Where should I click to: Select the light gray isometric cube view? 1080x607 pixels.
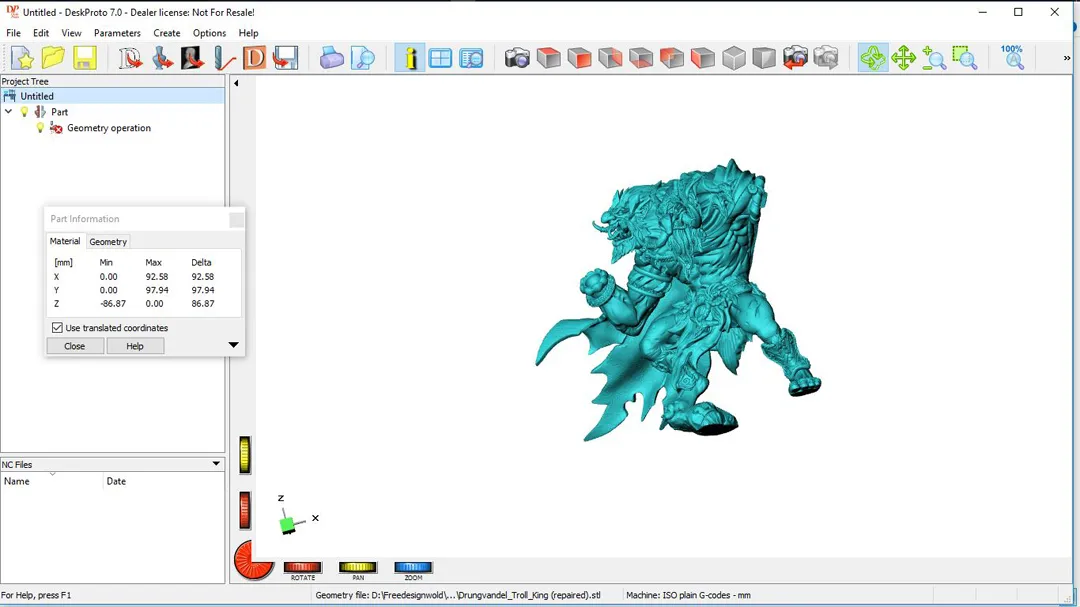click(734, 59)
